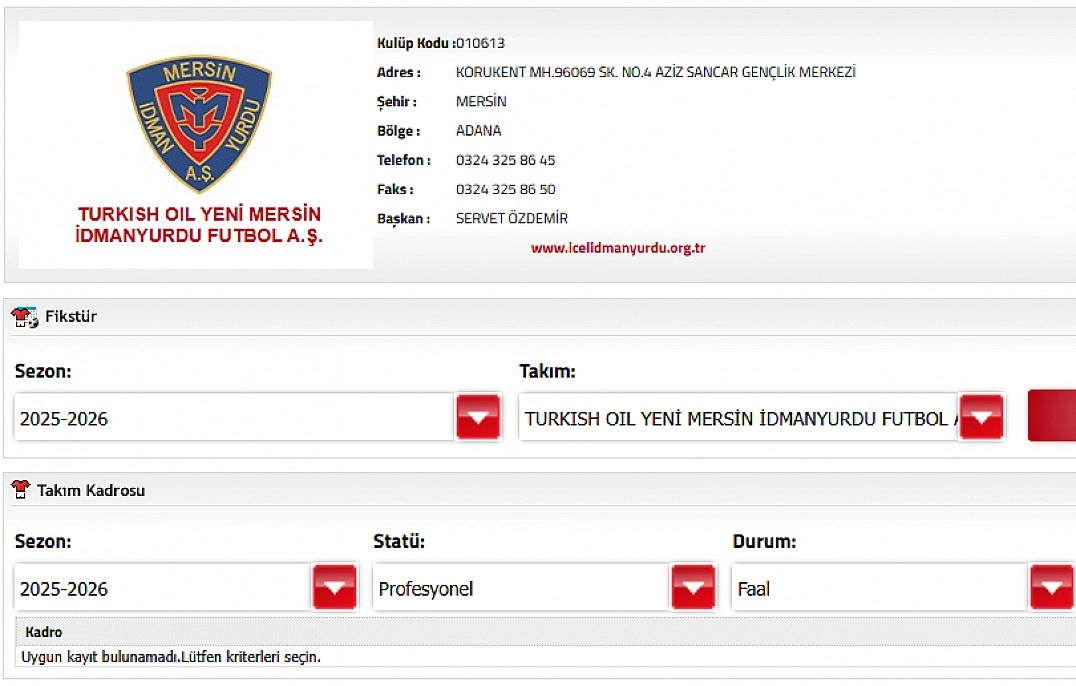The image size is (1076, 686).
Task: Open the Fikstür Sezon dropdown arrow
Action: (x=478, y=417)
